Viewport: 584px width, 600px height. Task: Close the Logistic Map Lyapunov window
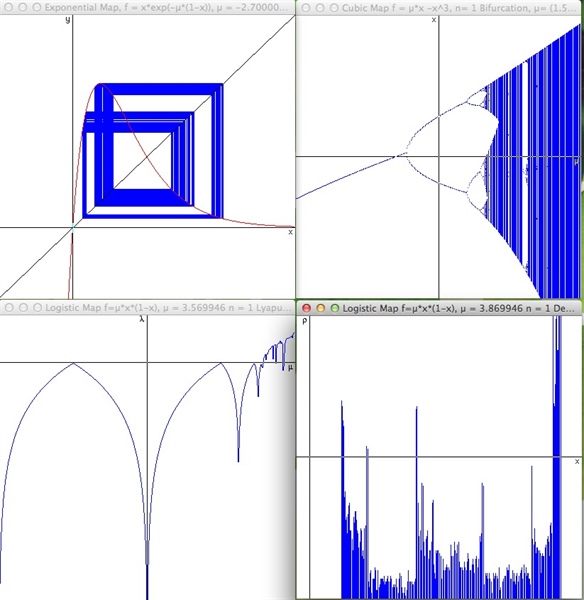9,308
